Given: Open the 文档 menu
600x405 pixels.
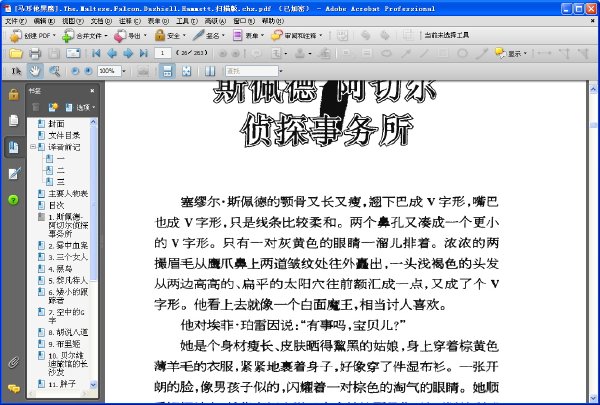Looking at the screenshot, I should (x=101, y=21).
